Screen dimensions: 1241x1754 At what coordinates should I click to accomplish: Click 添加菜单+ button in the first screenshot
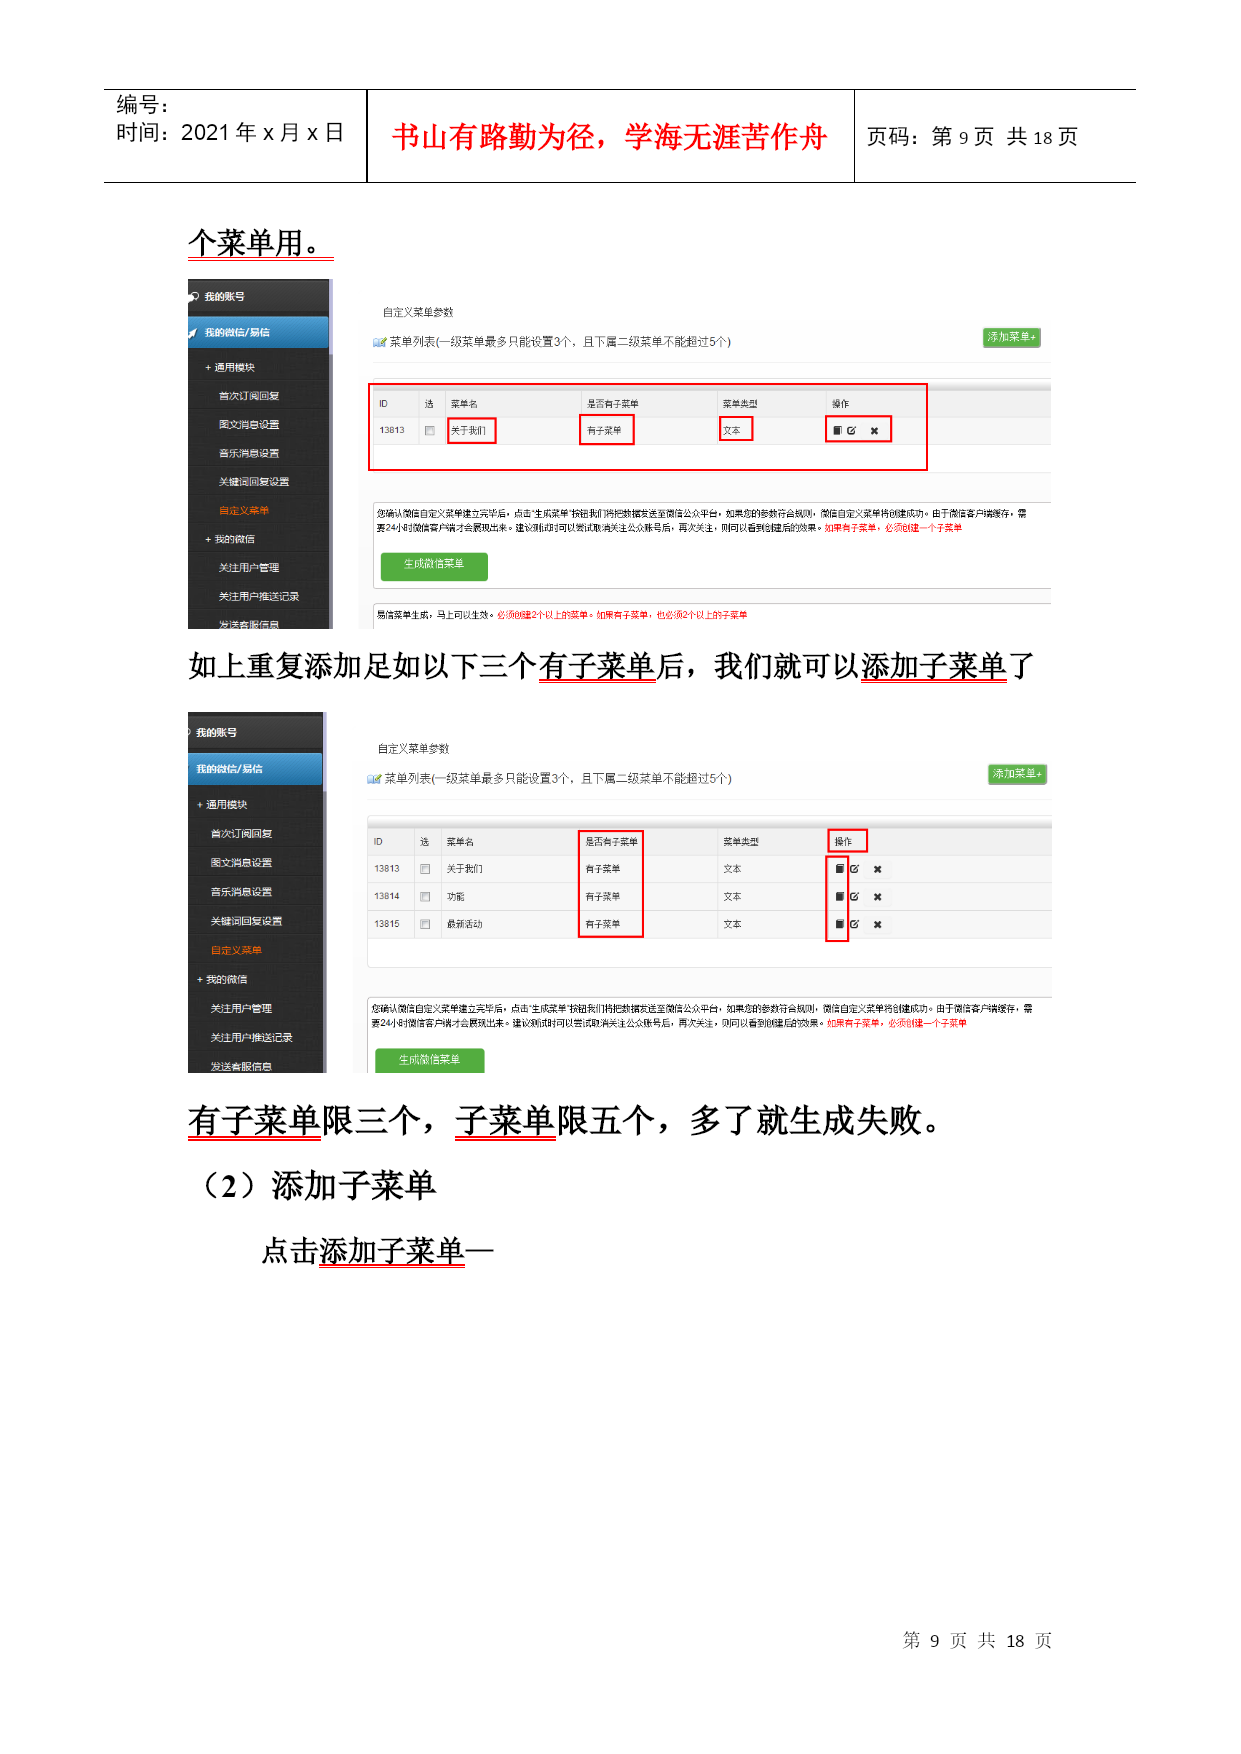[x=1012, y=338]
